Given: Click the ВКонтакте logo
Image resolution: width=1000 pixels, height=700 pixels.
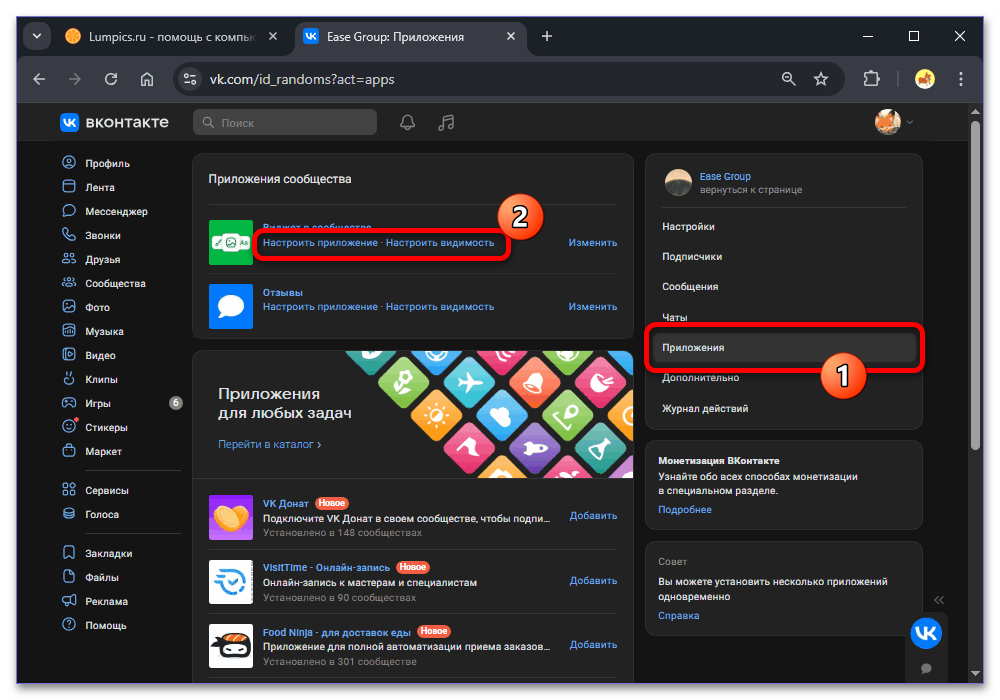Looking at the screenshot, I should tap(115, 122).
